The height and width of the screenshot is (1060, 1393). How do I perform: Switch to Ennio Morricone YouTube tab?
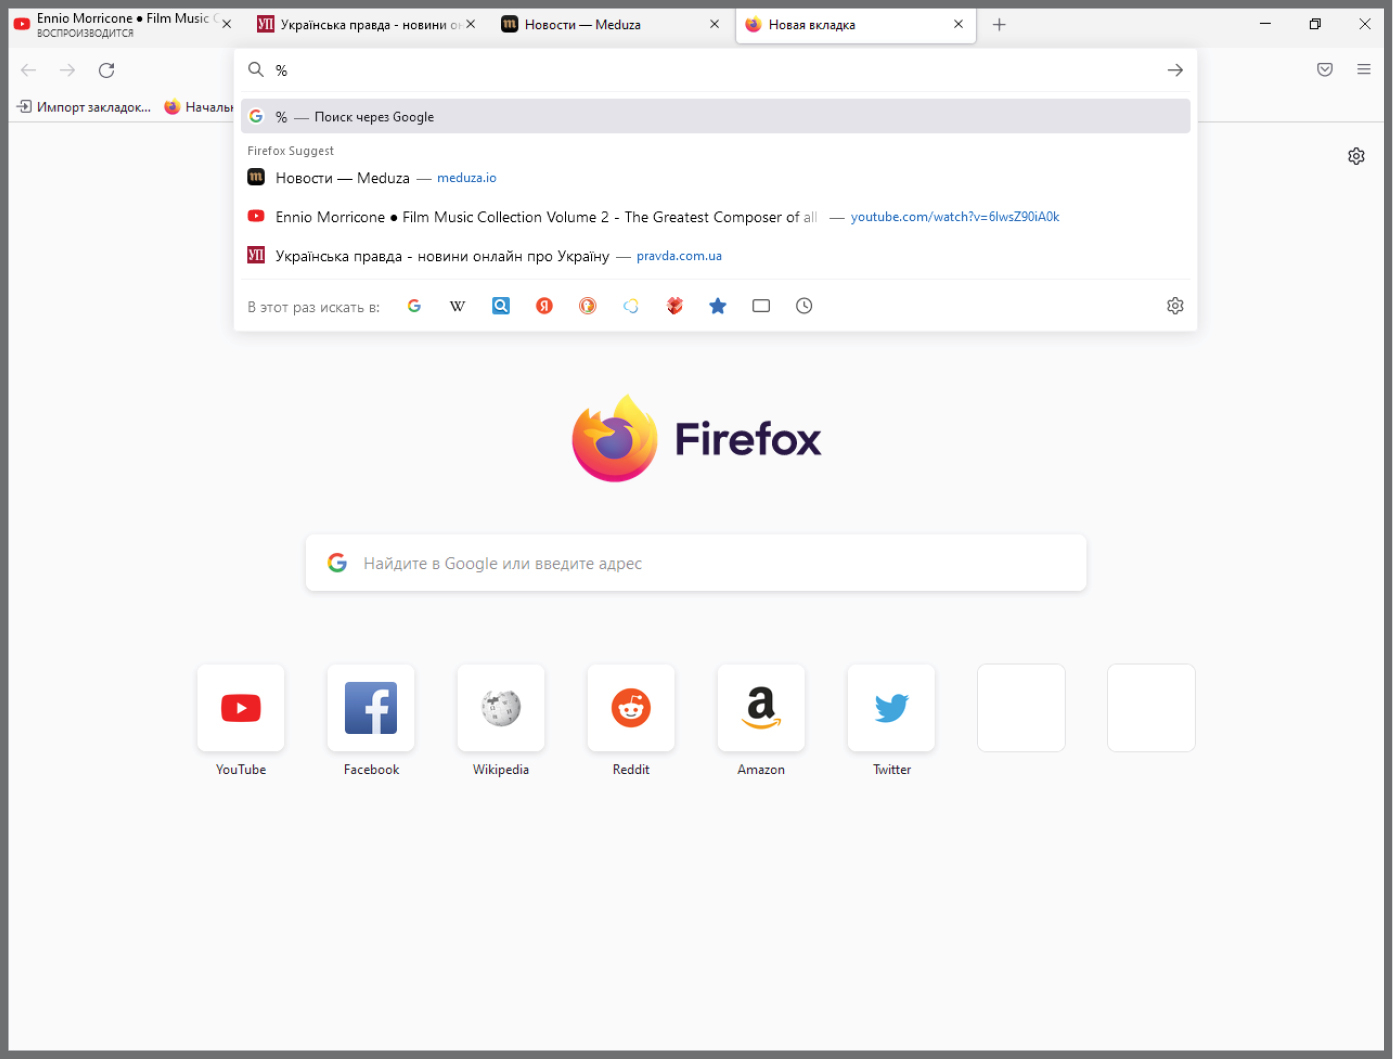(x=122, y=25)
